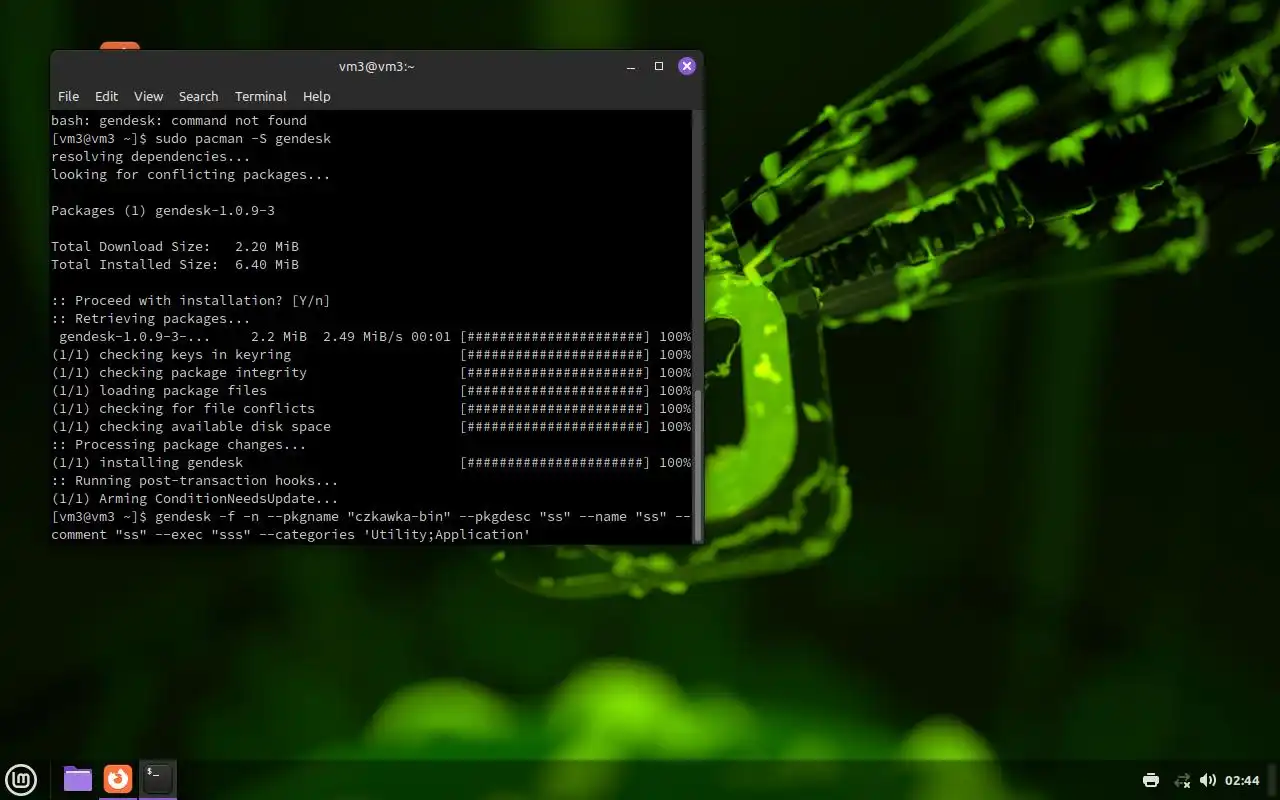This screenshot has height=800, width=1280.
Task: Click the 'checking keys in keyring' line
Action: (x=371, y=354)
